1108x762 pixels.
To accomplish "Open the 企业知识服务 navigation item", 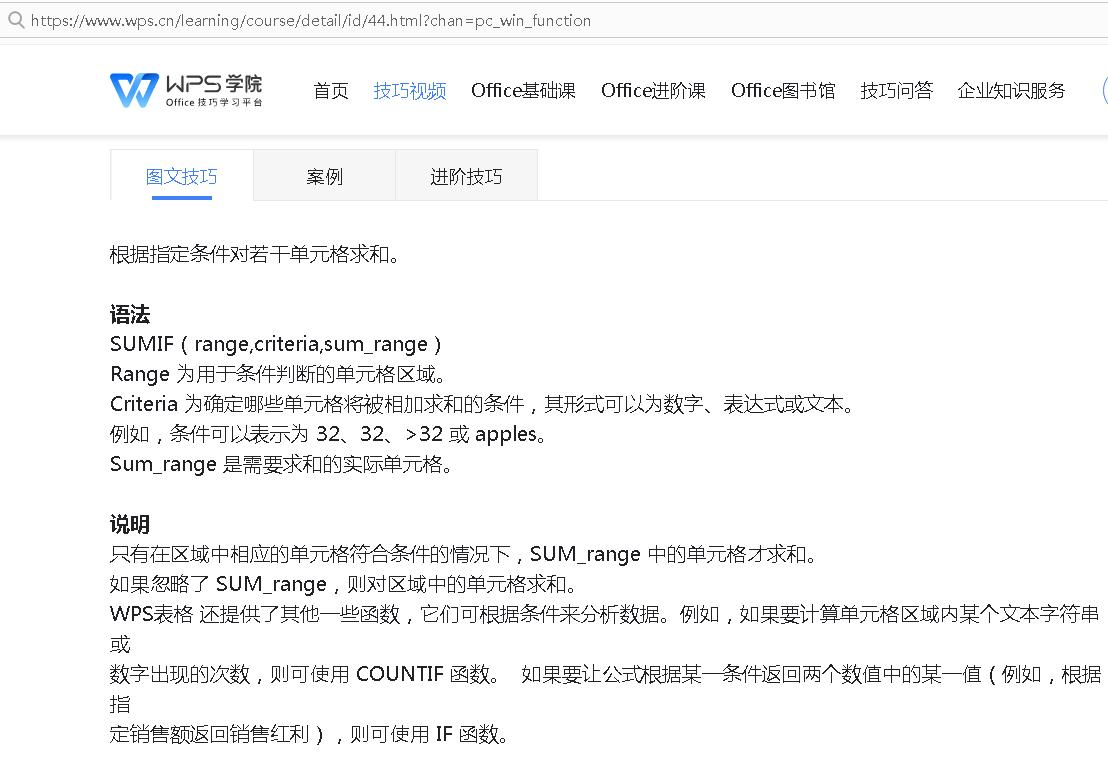I will click(1011, 89).
